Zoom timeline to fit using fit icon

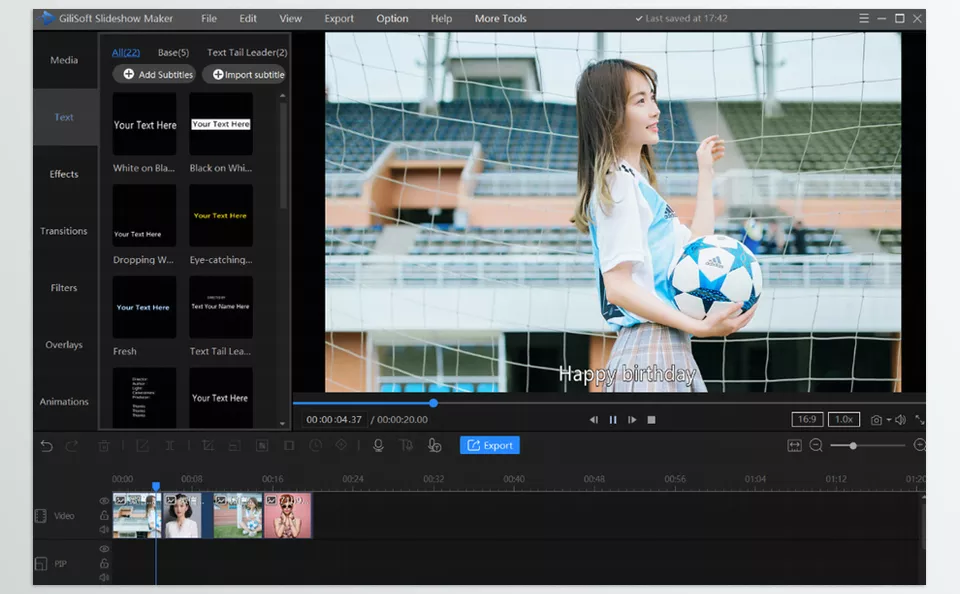coord(795,446)
